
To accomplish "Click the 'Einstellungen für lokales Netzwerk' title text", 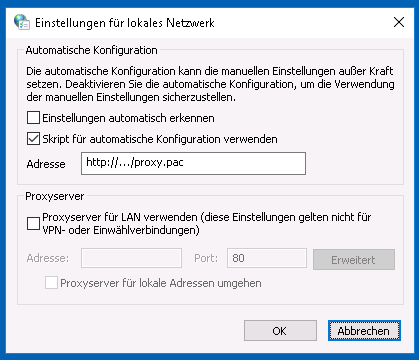I will pyautogui.click(x=125, y=23).
